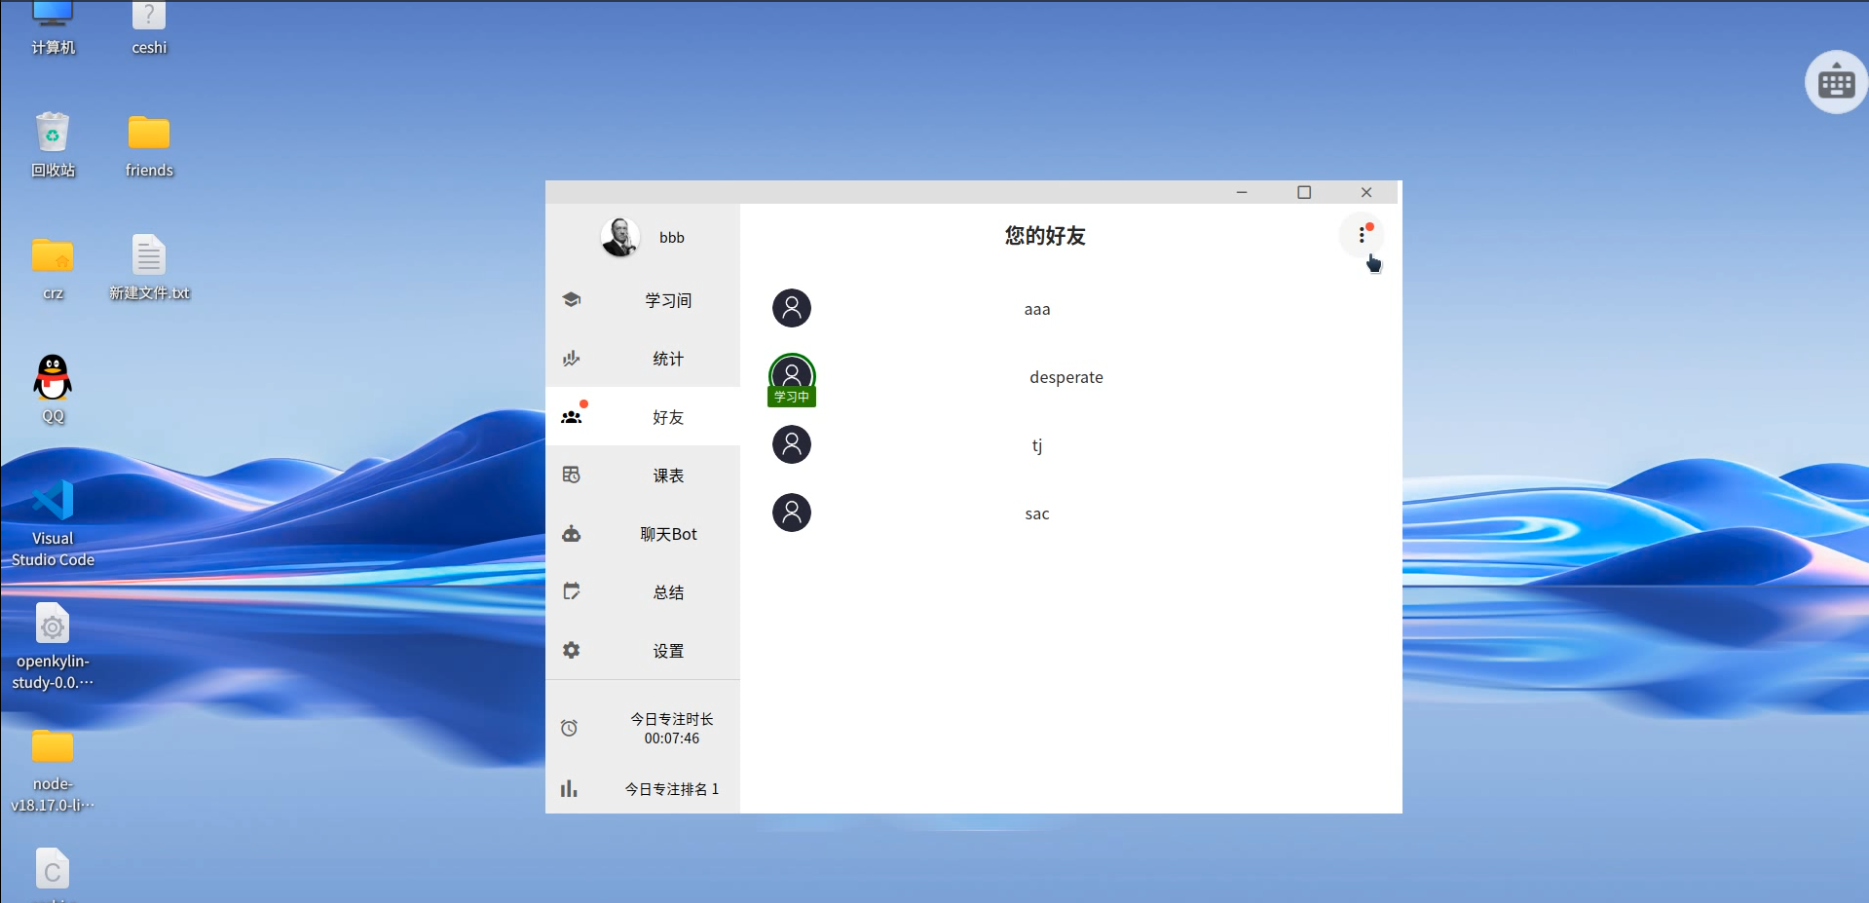Click the statistics chart icon
The image size is (1869, 903).
point(571,358)
